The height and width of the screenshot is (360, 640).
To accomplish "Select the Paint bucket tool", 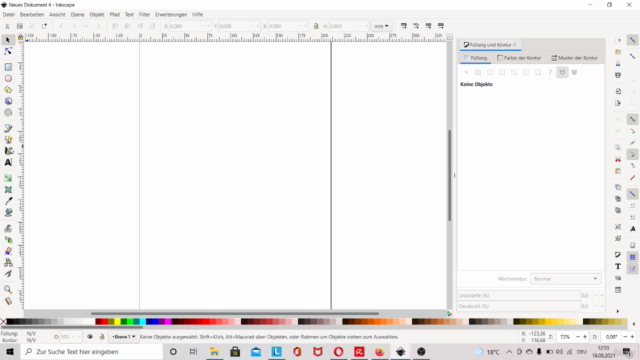I will pyautogui.click(x=8, y=213).
